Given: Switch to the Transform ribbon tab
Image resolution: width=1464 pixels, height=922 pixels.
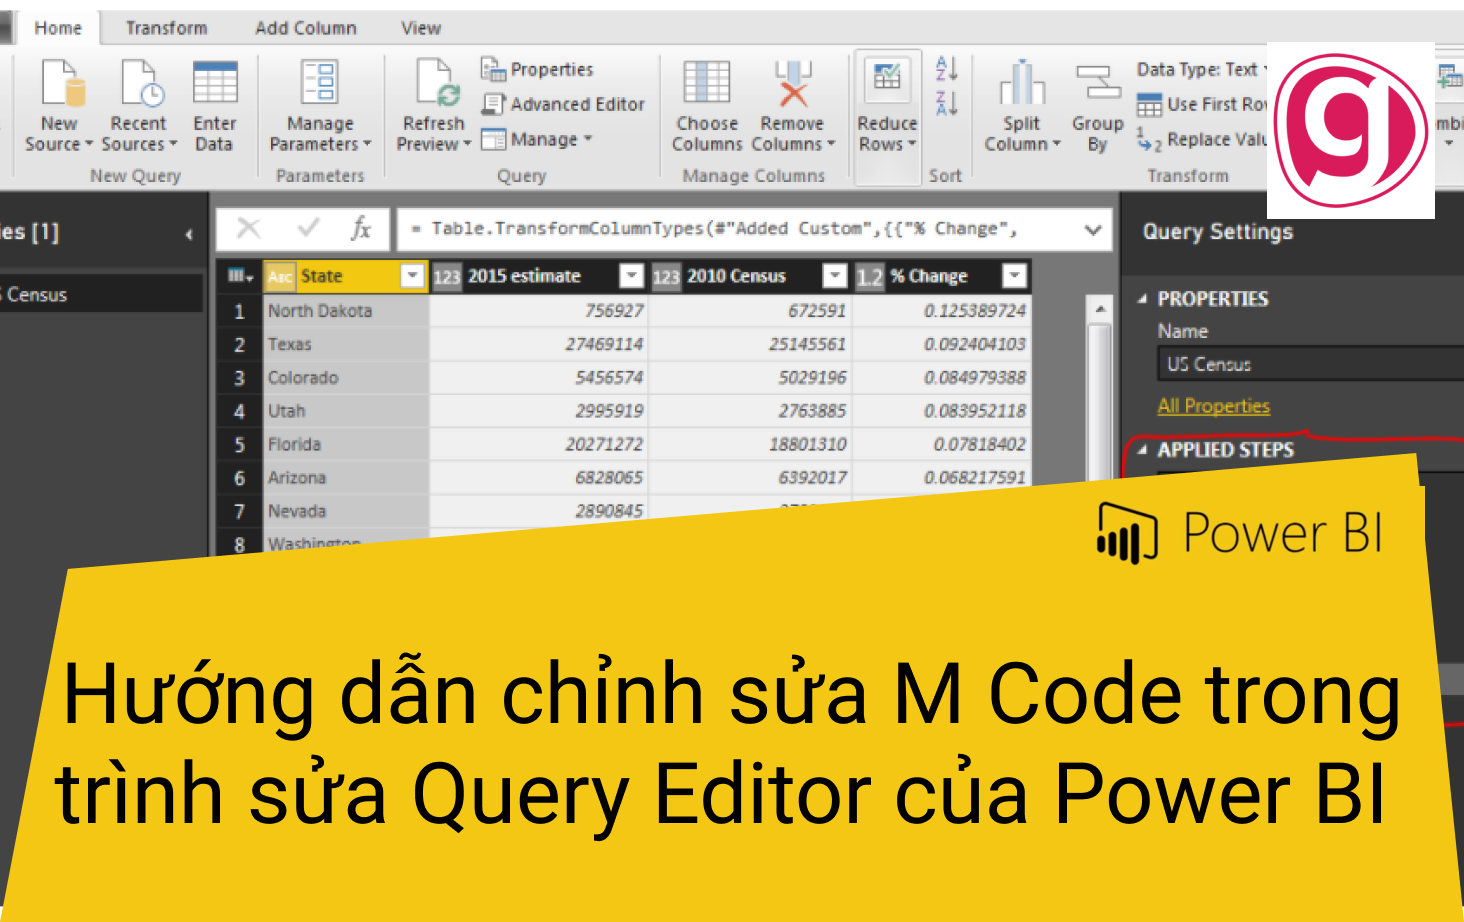Looking at the screenshot, I should click(165, 27).
